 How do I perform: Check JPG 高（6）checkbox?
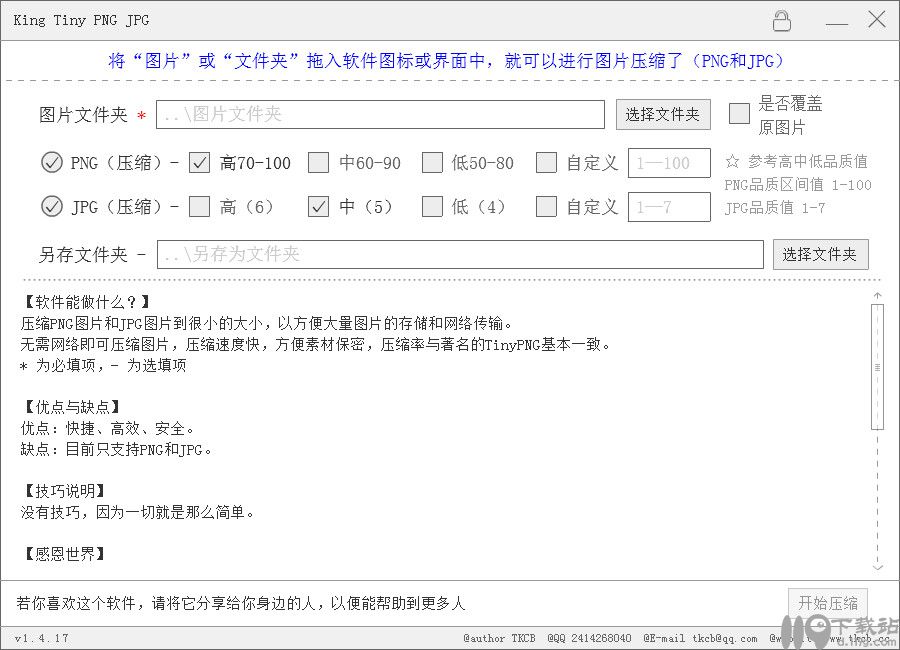click(x=199, y=207)
